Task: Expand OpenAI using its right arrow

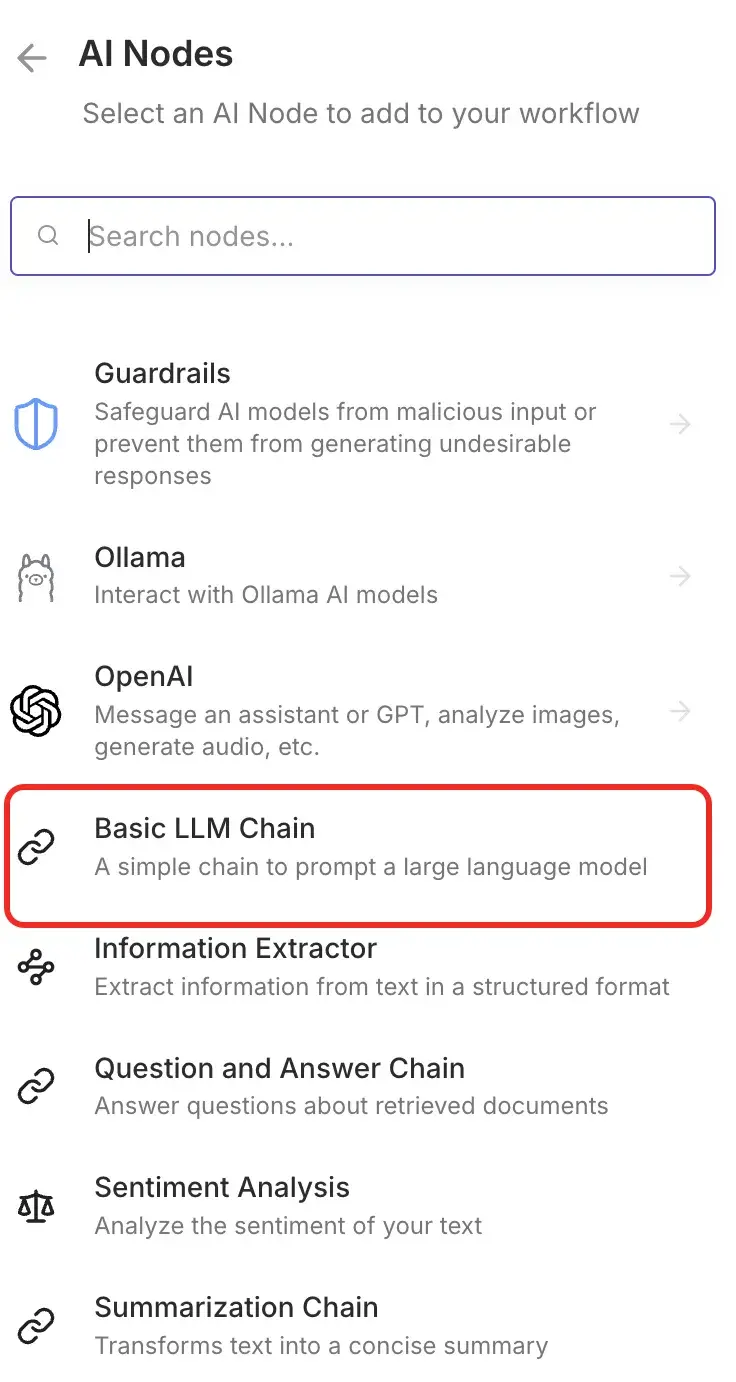Action: [680, 711]
